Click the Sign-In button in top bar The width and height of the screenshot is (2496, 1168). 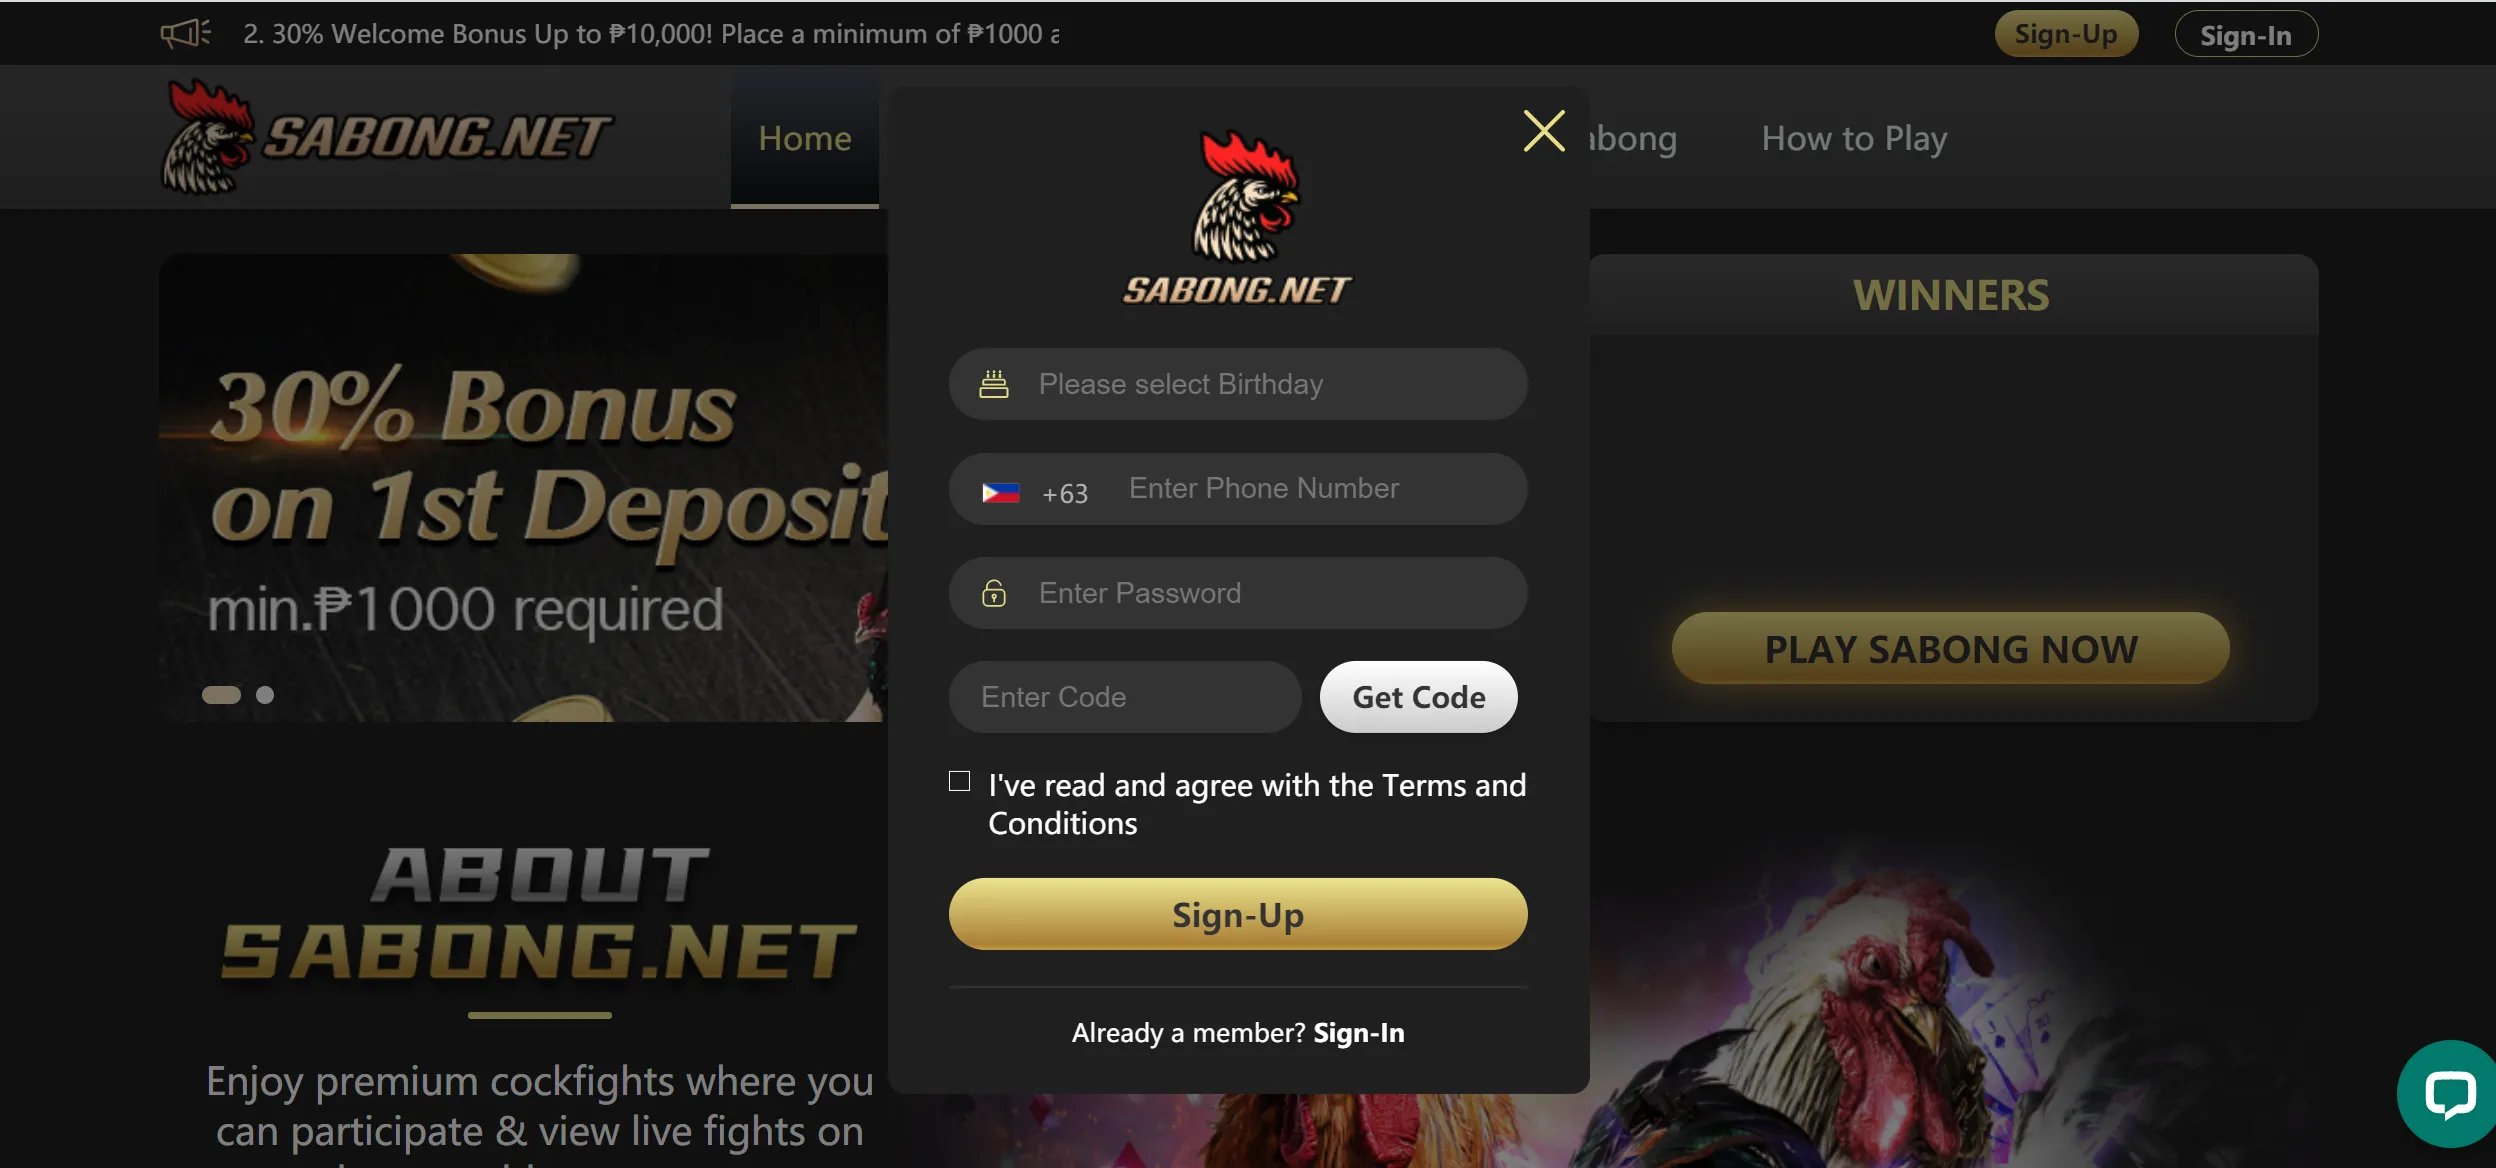pyautogui.click(x=2243, y=32)
